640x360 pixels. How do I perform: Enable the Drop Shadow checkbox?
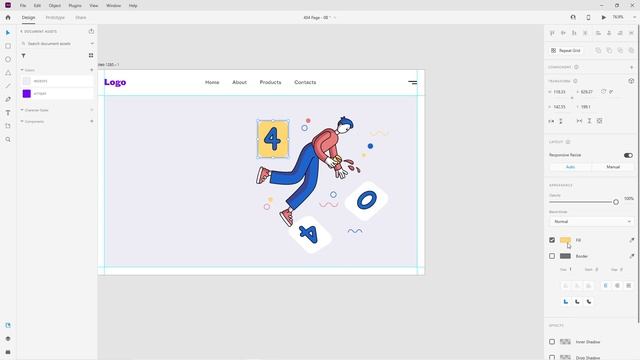click(x=552, y=357)
